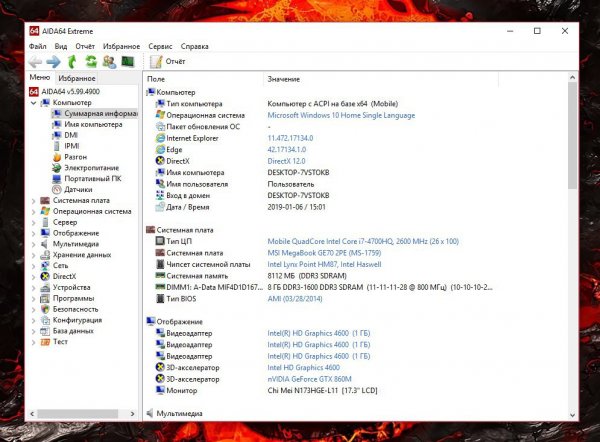The height and width of the screenshot is (442, 600).
Task: Click the Мультимедиа section header in details
Action: tap(174, 413)
